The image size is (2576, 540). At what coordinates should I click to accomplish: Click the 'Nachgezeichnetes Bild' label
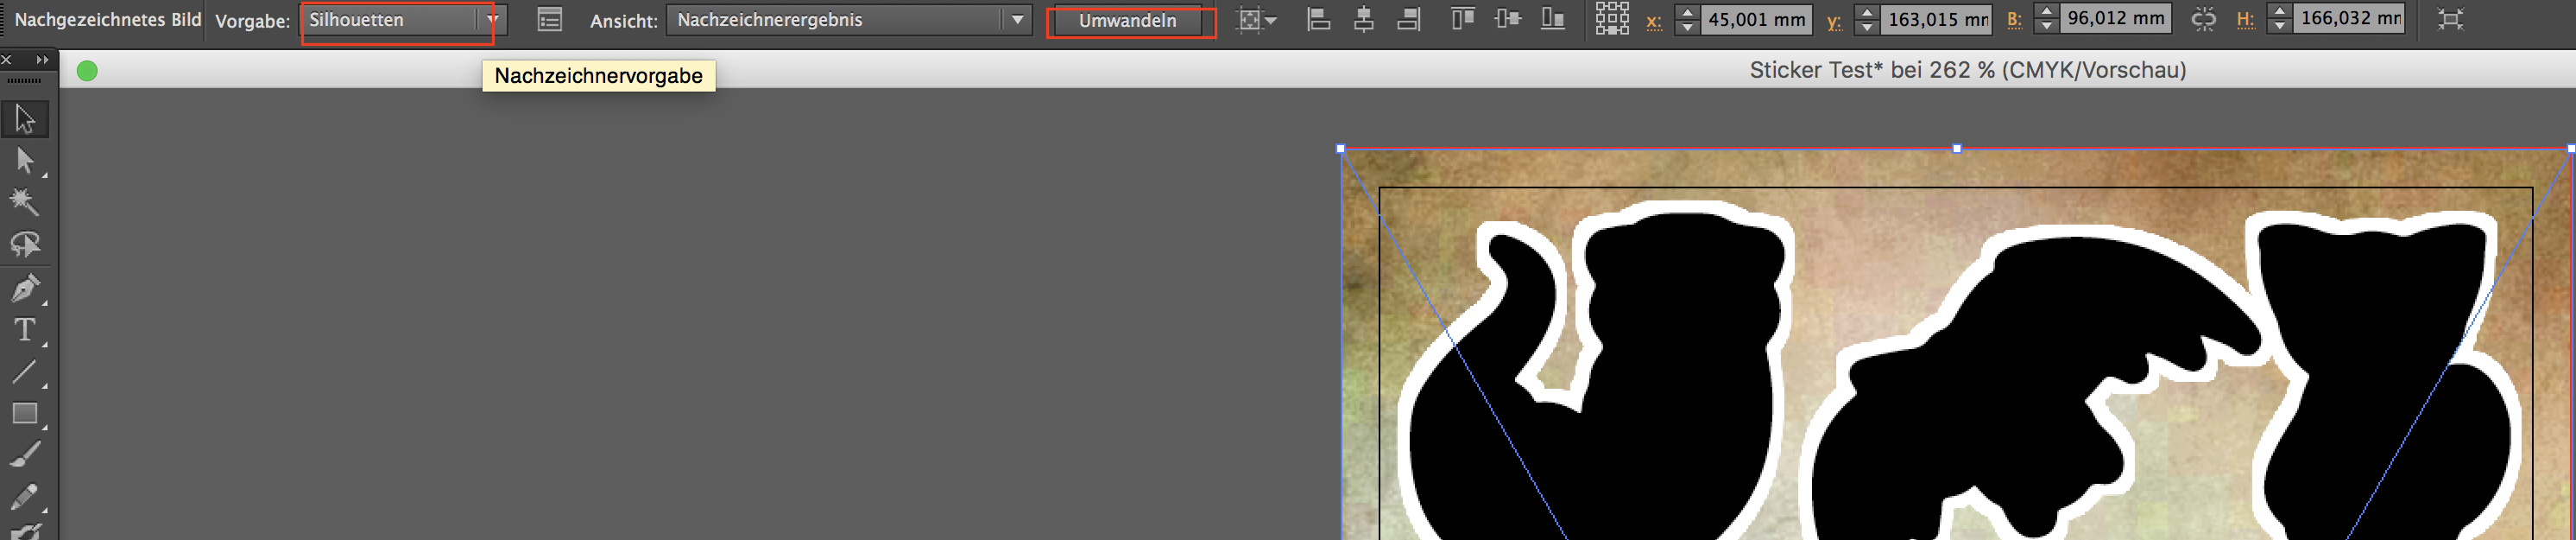108,20
